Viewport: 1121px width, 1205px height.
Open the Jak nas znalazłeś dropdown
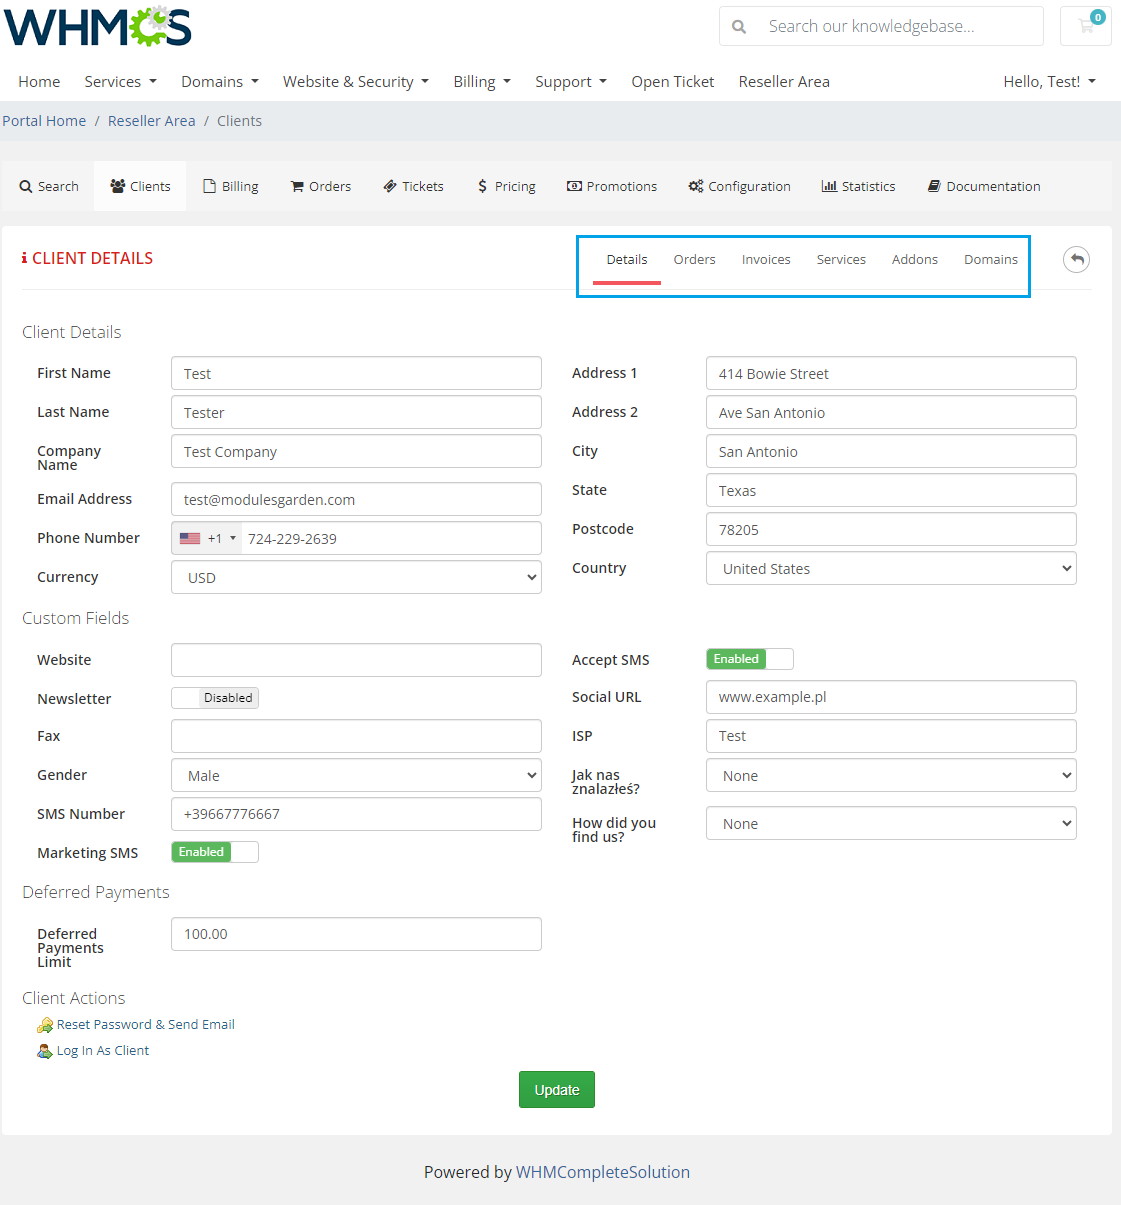[x=891, y=775]
